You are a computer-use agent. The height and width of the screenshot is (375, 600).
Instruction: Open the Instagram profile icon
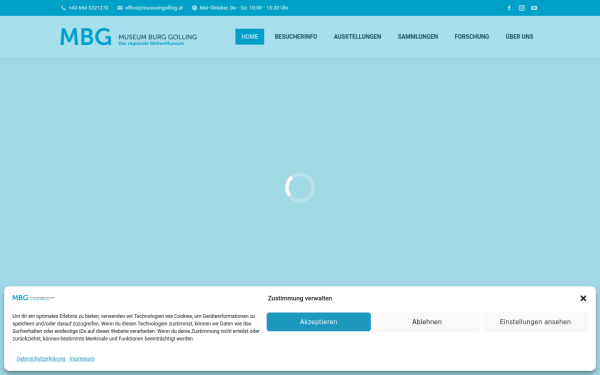522,8
